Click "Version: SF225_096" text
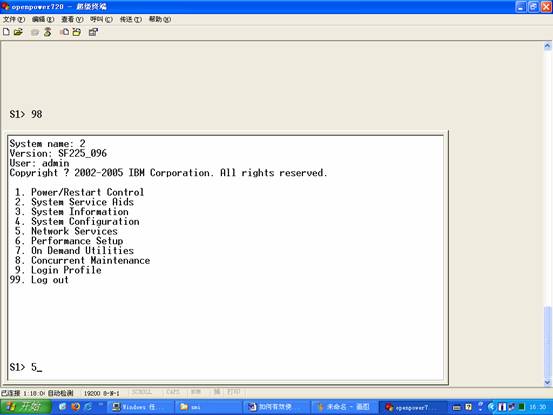 click(58, 153)
